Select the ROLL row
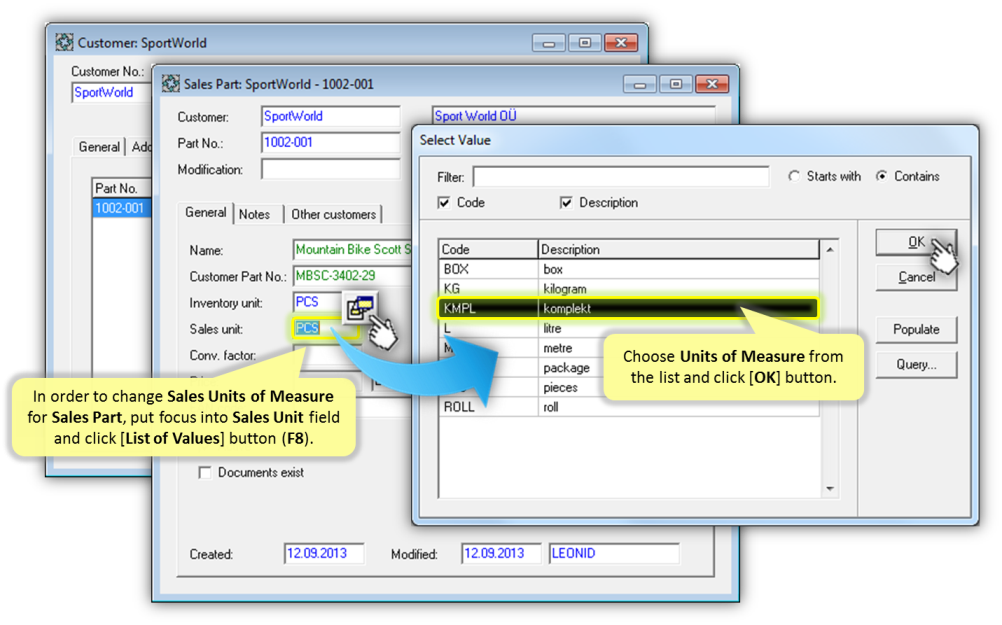The height and width of the screenshot is (625, 1002). [x=628, y=407]
